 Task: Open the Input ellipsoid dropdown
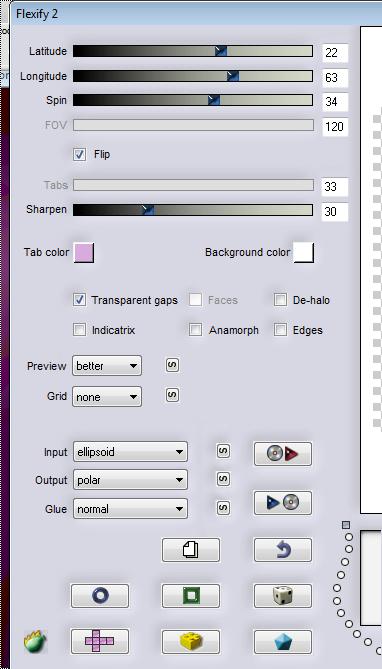point(130,452)
